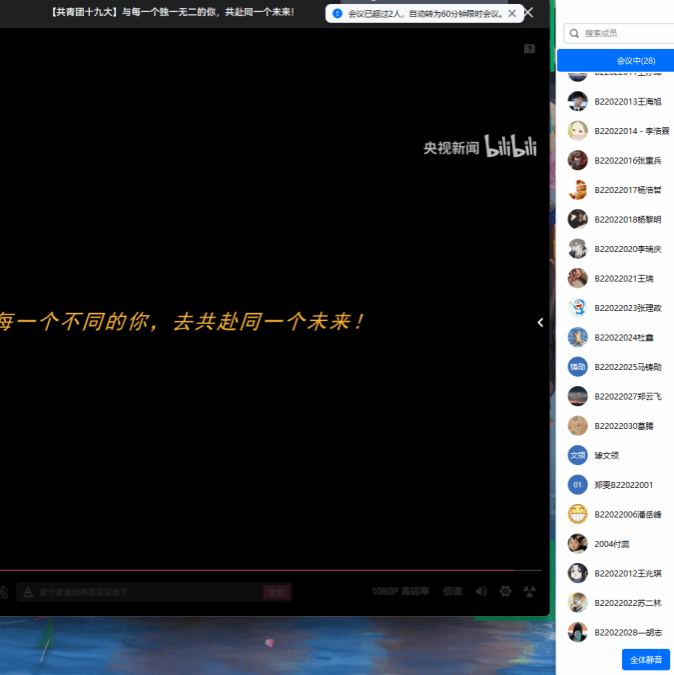Toggle the rightmost player control icon
Viewport: 674px width, 675px height.
(x=530, y=592)
